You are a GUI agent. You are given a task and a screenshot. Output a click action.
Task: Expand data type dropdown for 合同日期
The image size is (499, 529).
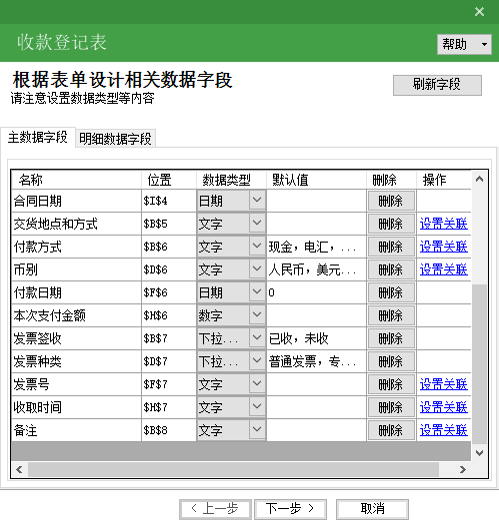coord(257,200)
